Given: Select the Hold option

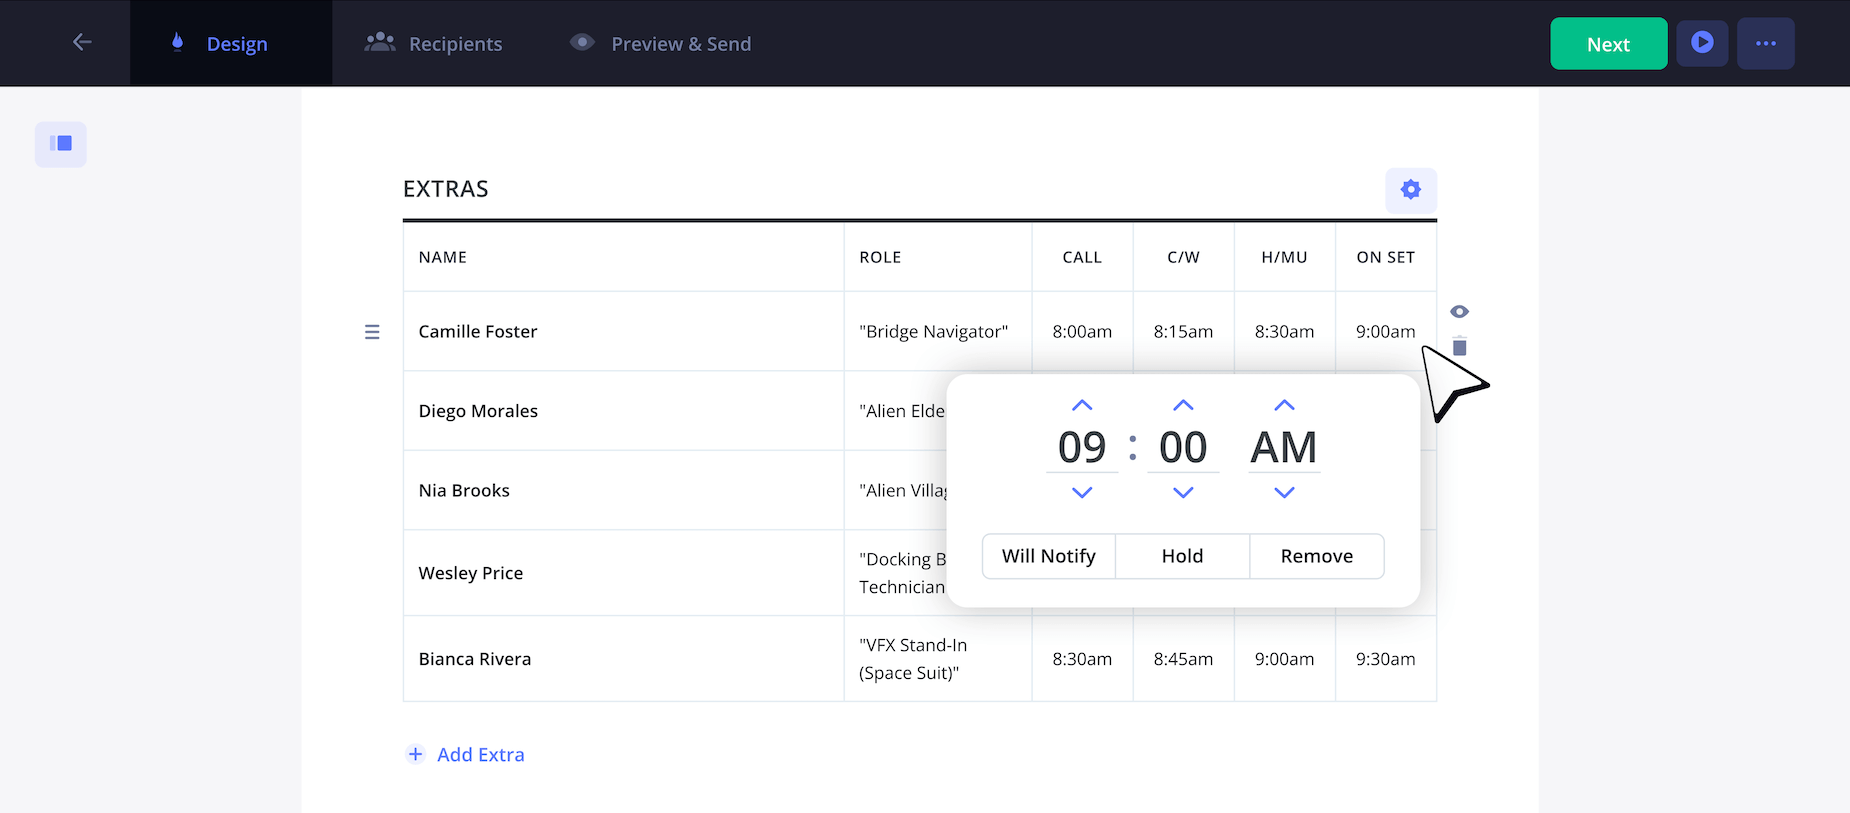Looking at the screenshot, I should tap(1182, 556).
